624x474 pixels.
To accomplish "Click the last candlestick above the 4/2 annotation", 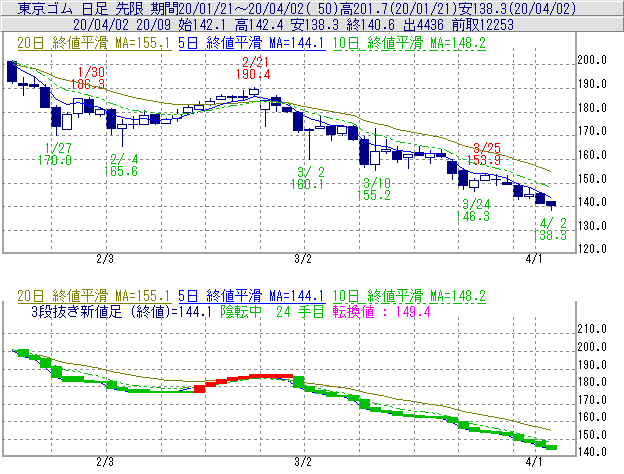I will [551, 204].
